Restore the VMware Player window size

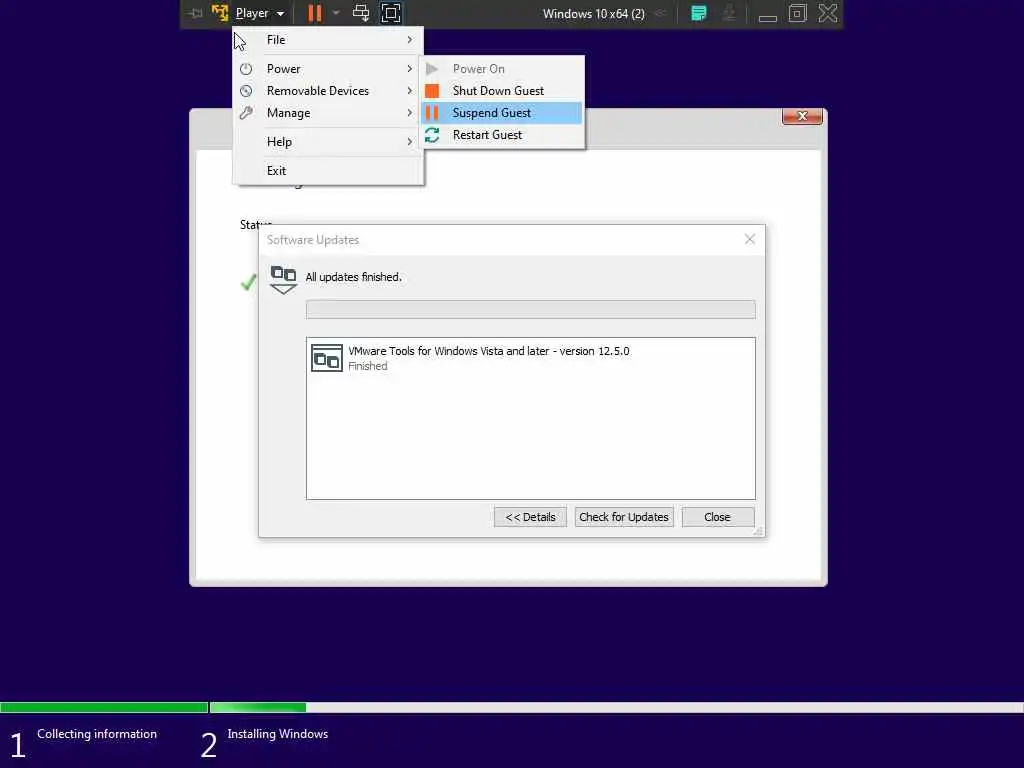click(797, 13)
